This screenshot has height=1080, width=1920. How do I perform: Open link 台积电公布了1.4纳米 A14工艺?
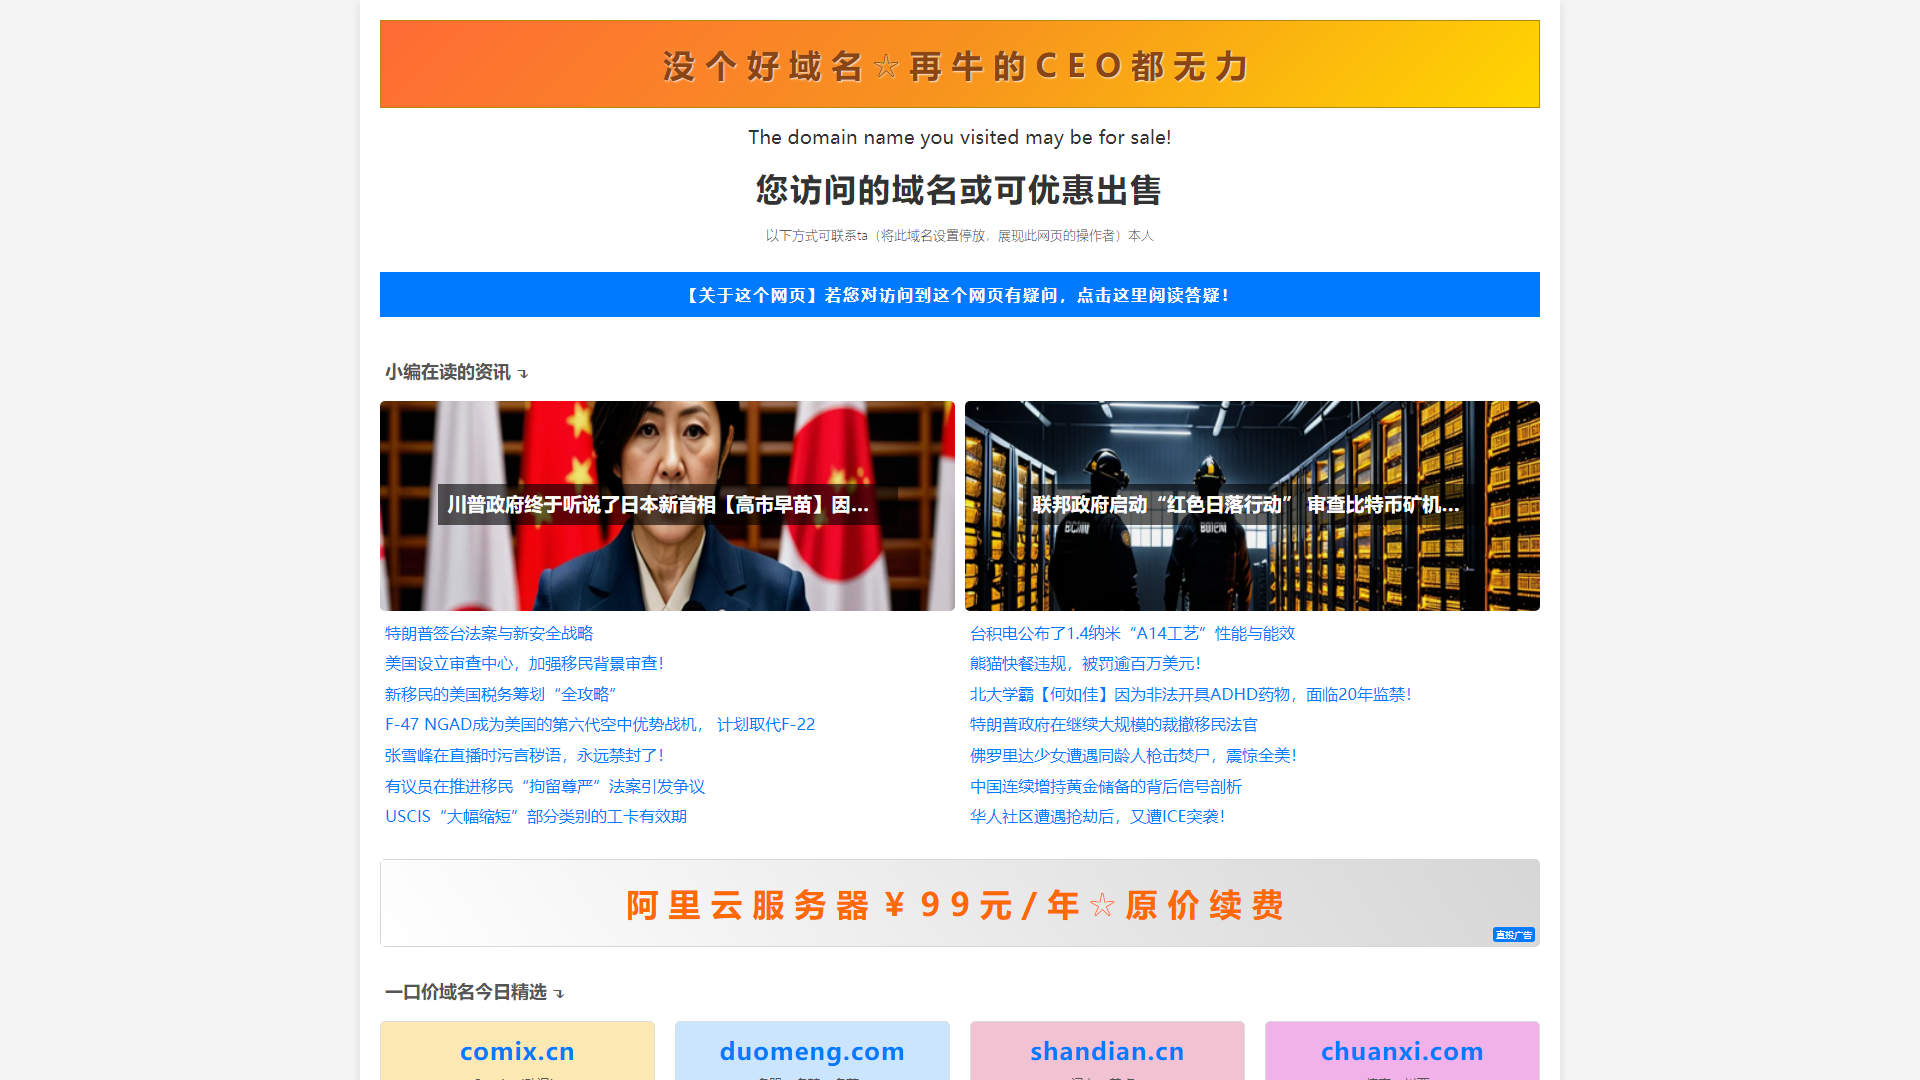(x=1132, y=634)
